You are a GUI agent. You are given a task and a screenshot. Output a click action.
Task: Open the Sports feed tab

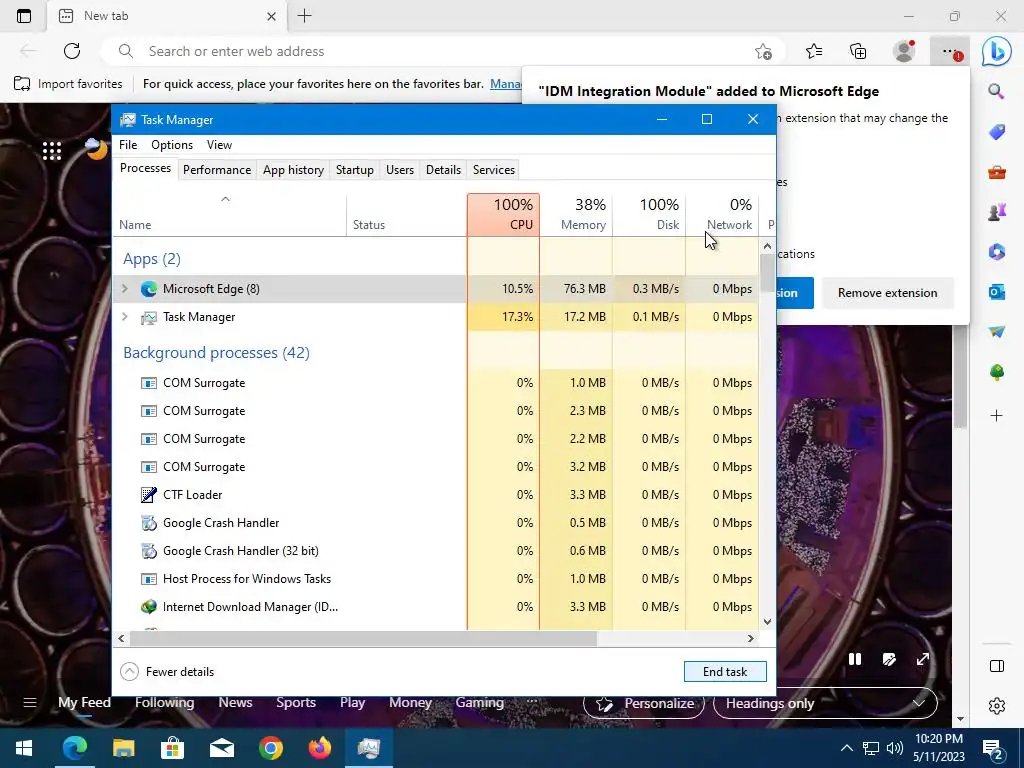296,703
